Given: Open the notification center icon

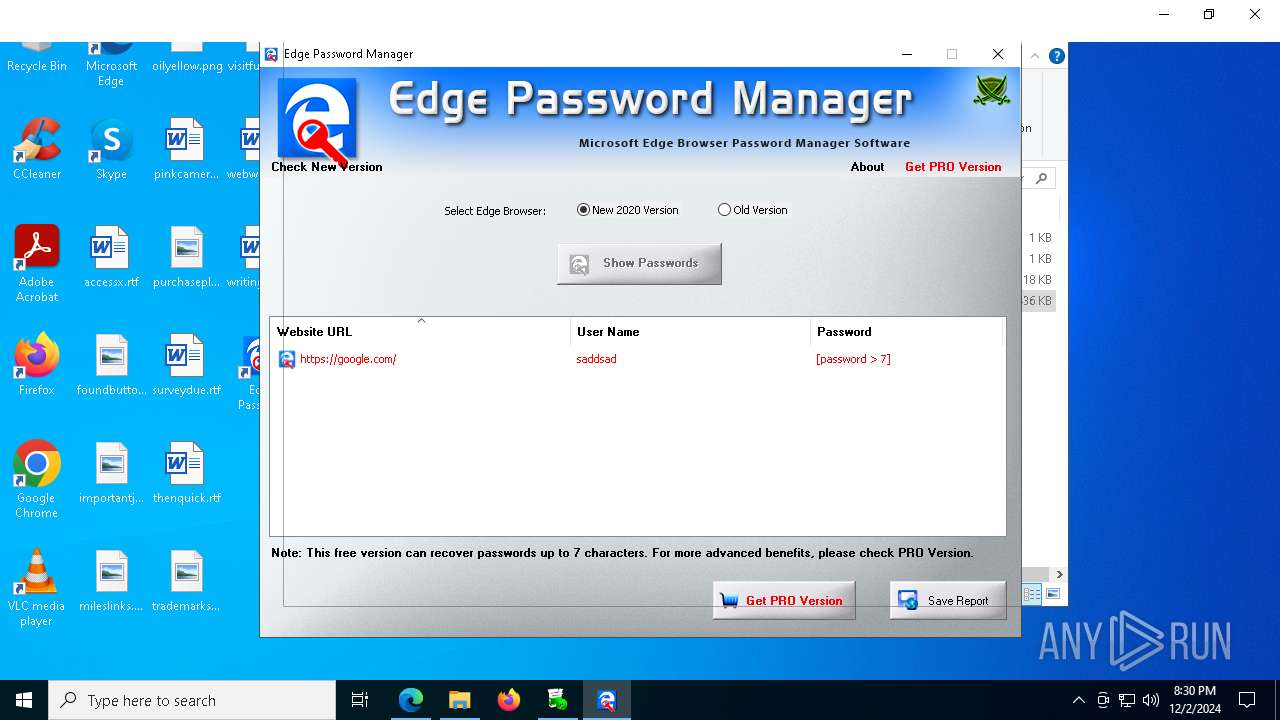Looking at the screenshot, I should (x=1247, y=700).
